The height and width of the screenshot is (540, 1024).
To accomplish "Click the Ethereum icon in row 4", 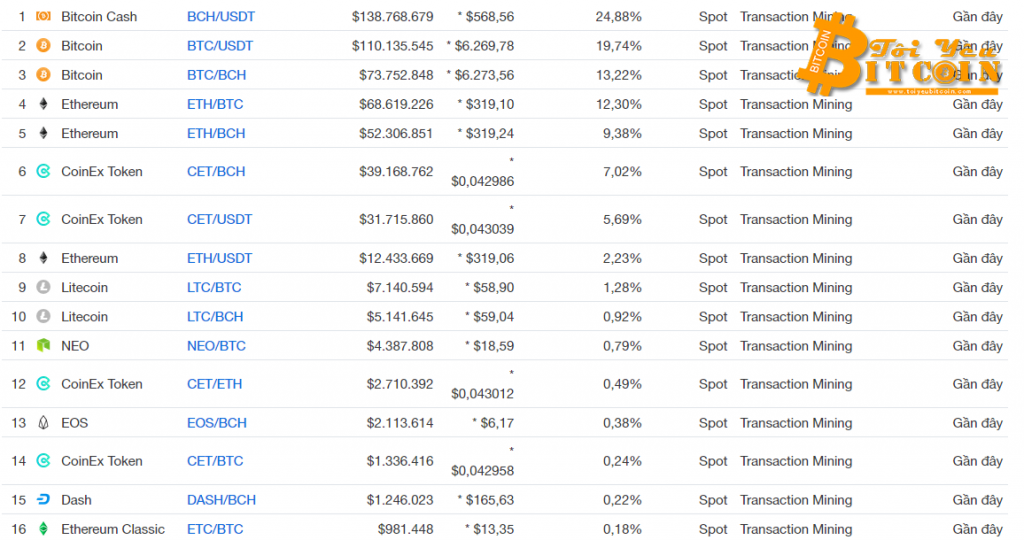I will [x=43, y=104].
